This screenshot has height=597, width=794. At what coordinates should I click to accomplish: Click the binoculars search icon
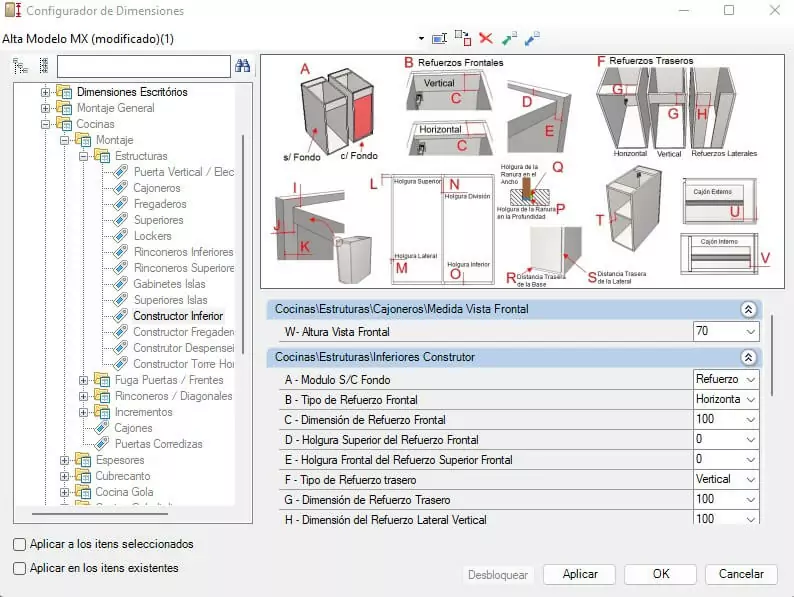coord(242,66)
